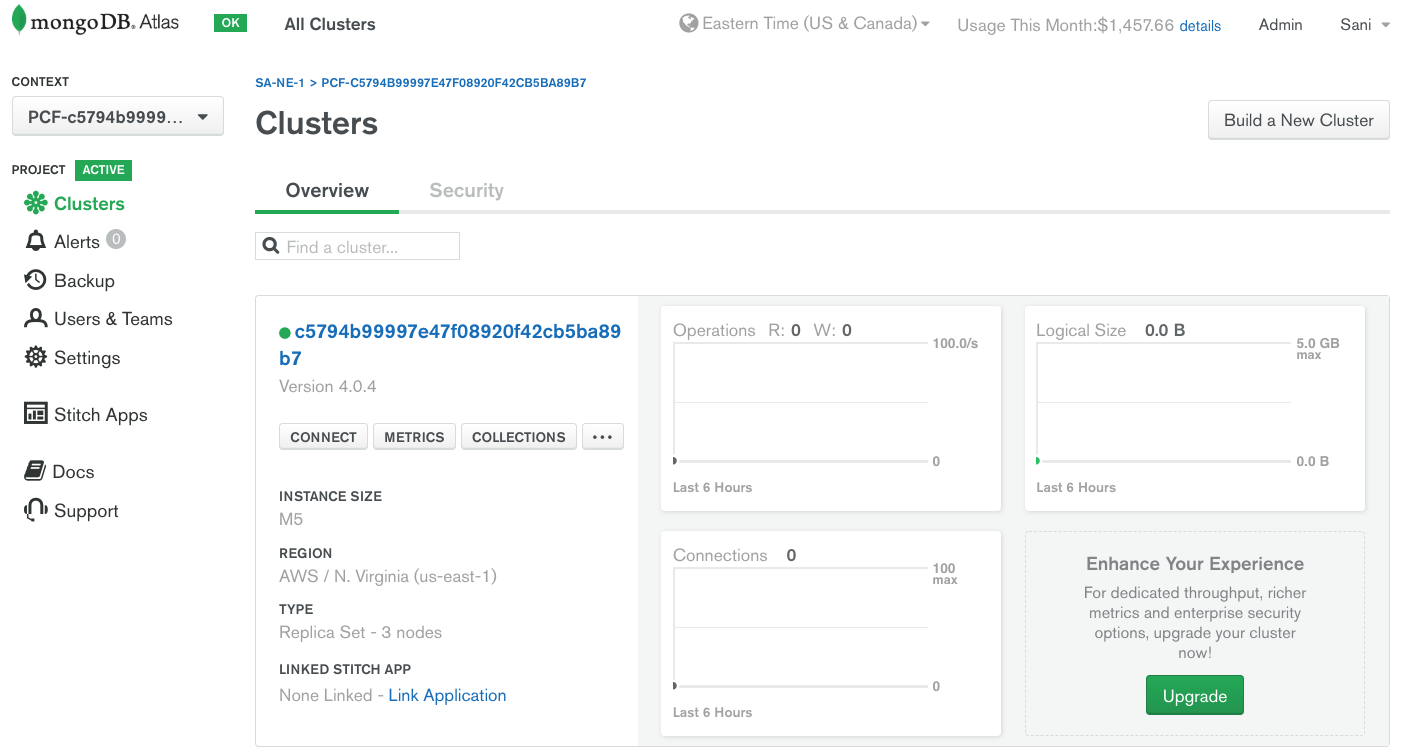Screen dimensions: 1411x753
Task: Click the M5 instance size value
Action: tap(291, 519)
